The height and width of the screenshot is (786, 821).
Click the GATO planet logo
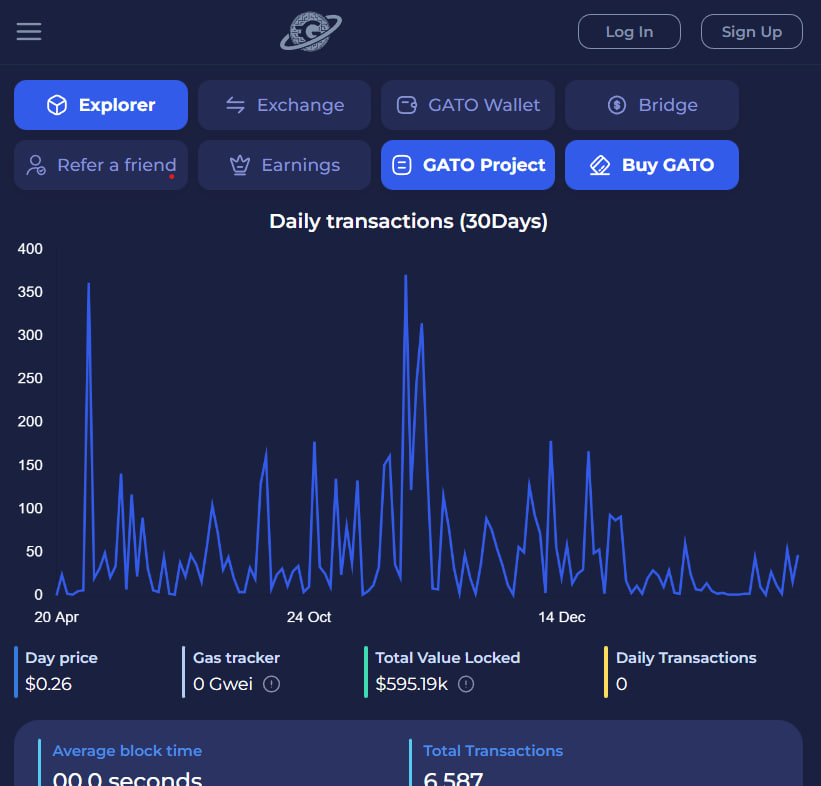(311, 31)
